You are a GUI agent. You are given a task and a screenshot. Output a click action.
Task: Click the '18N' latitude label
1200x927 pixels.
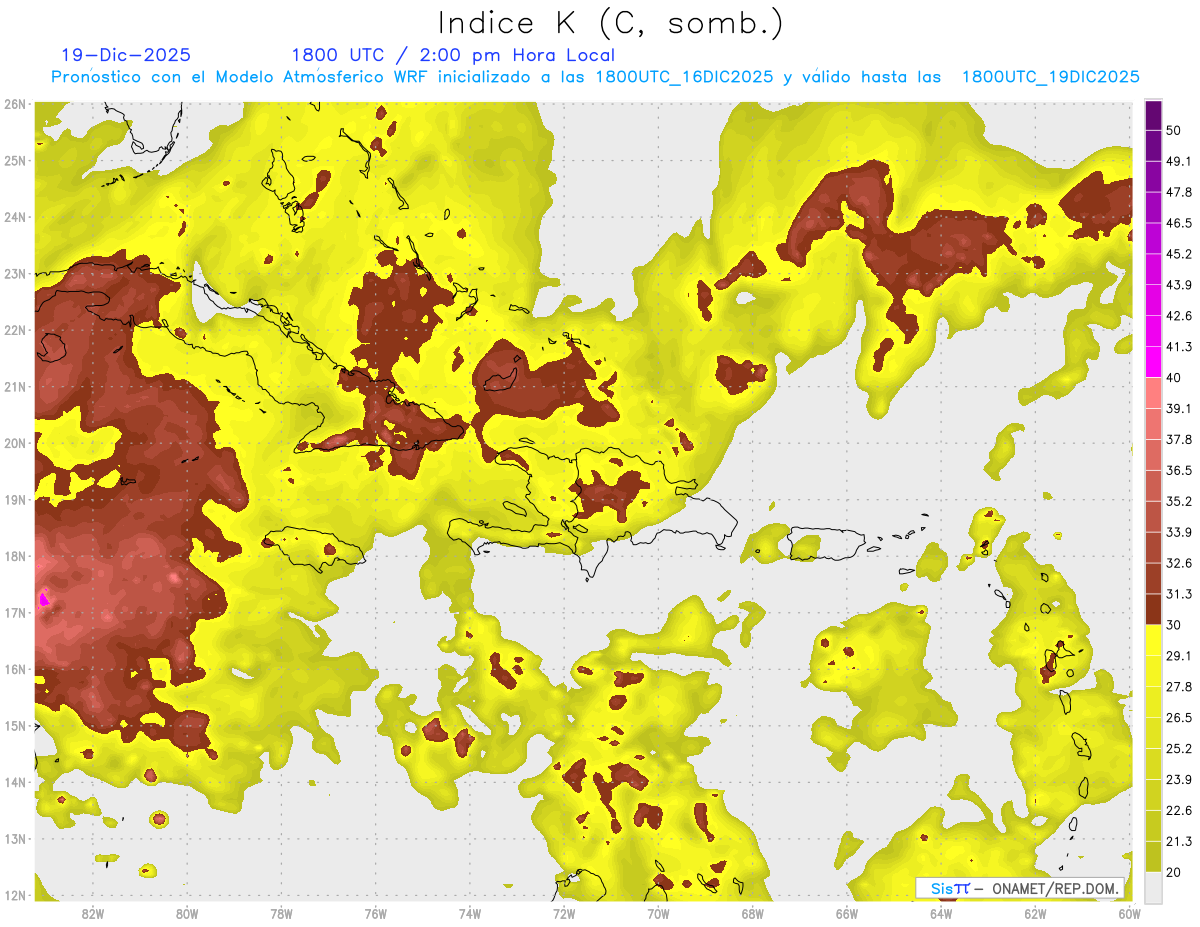pyautogui.click(x=15, y=556)
